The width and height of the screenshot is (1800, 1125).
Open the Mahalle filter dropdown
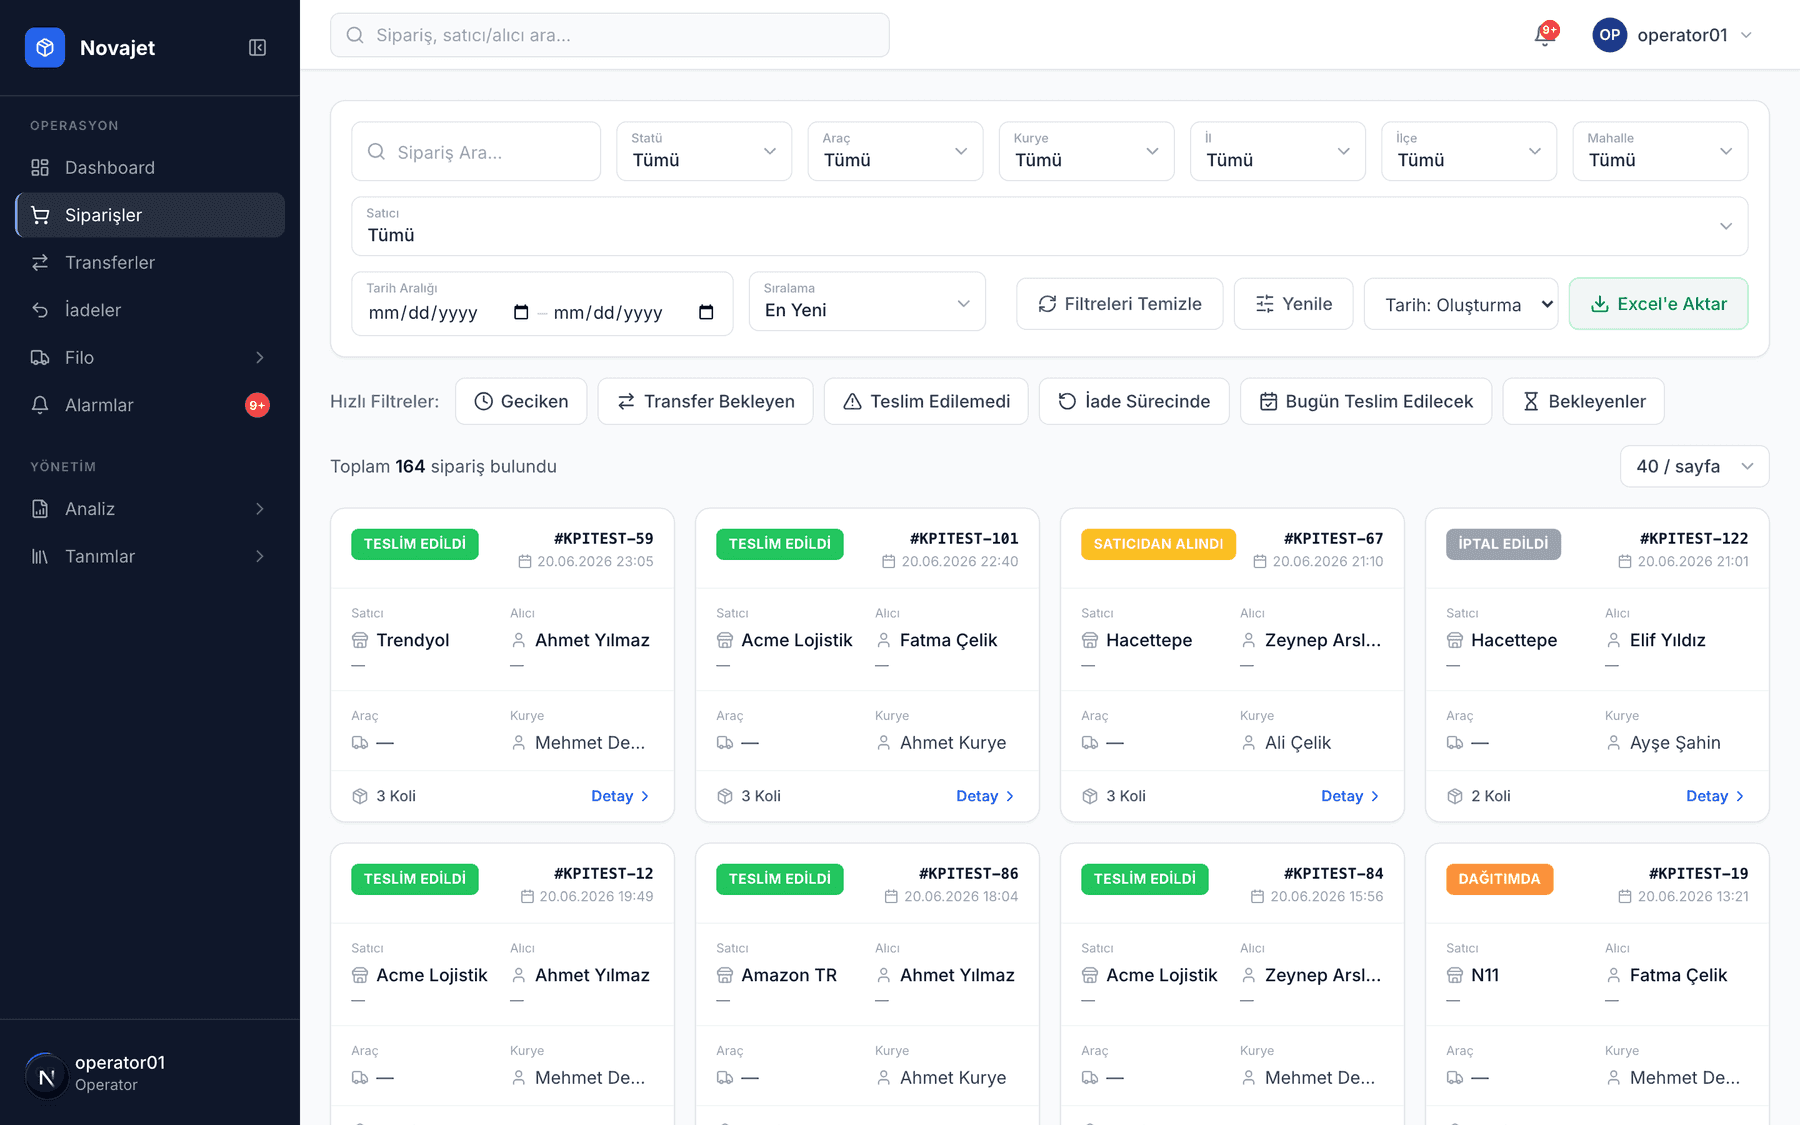tap(1660, 151)
